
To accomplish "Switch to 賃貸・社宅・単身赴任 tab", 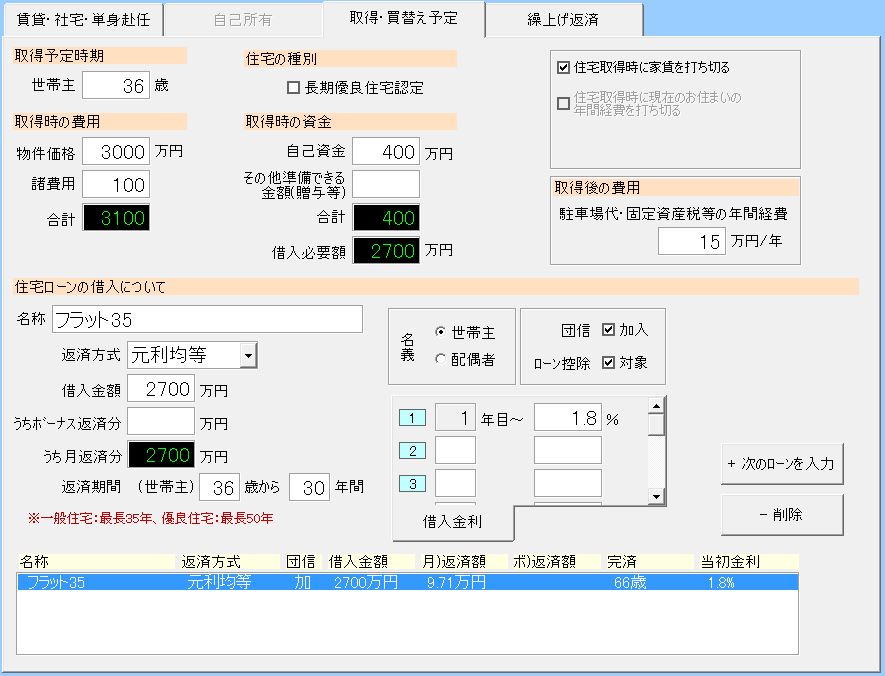I will (x=80, y=19).
